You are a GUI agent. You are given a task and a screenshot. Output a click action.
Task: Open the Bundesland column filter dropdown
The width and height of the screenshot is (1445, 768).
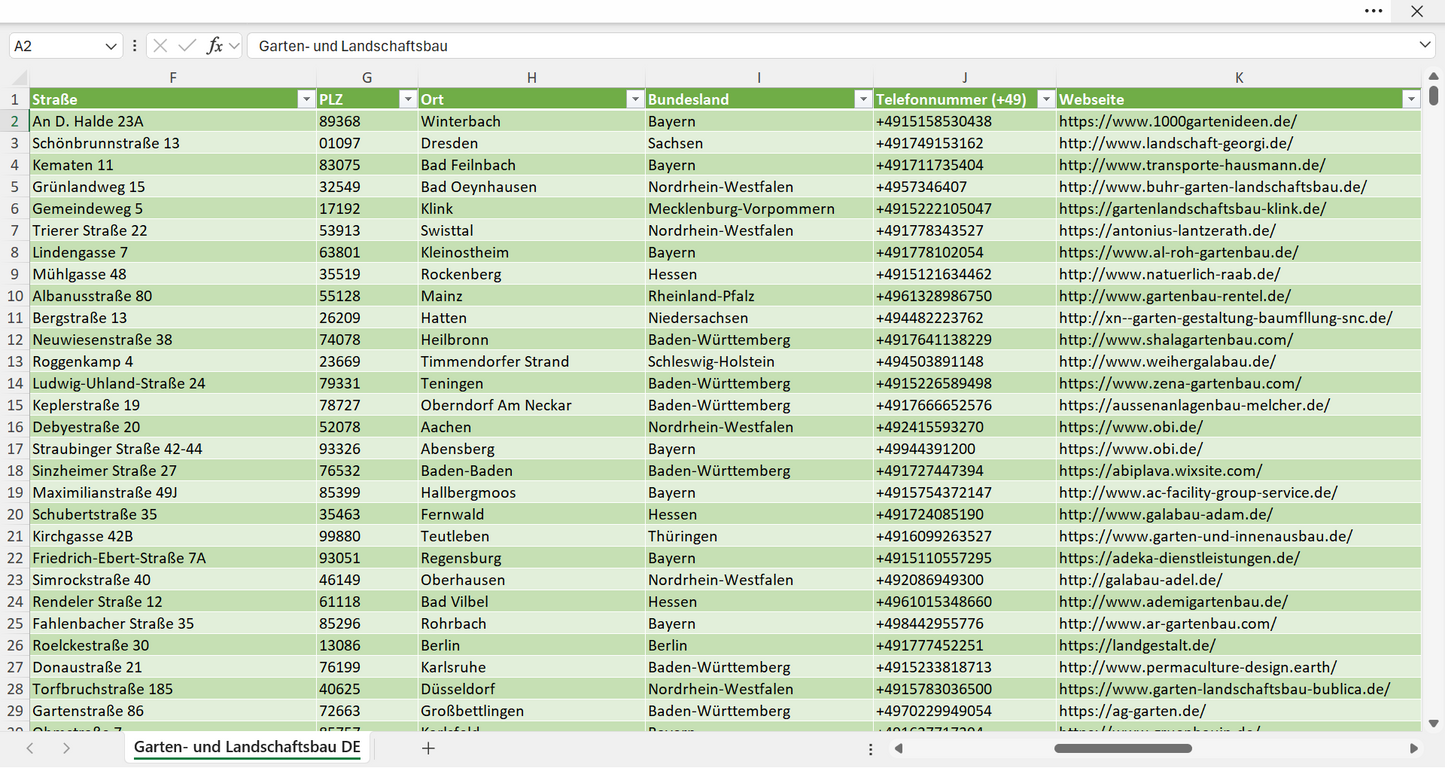863,99
